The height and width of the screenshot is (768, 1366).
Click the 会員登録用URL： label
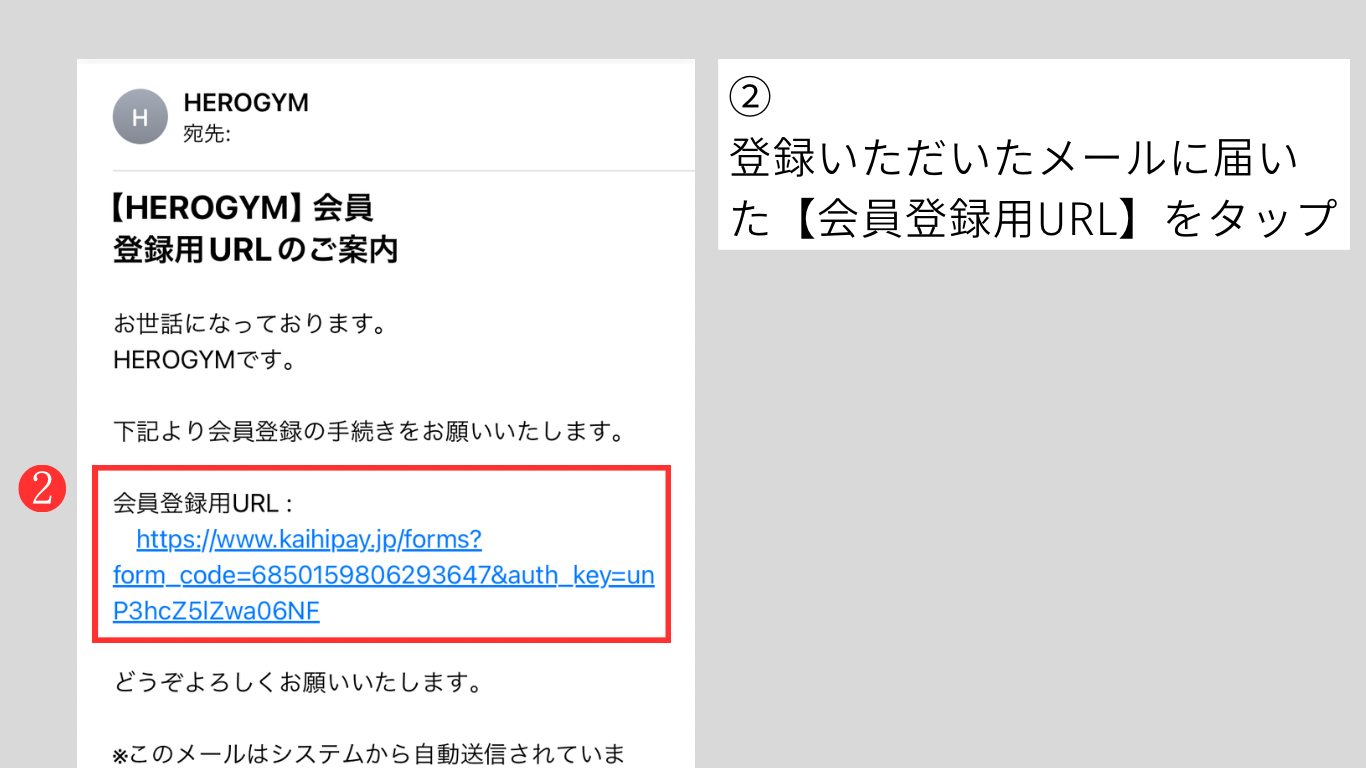click(203, 504)
